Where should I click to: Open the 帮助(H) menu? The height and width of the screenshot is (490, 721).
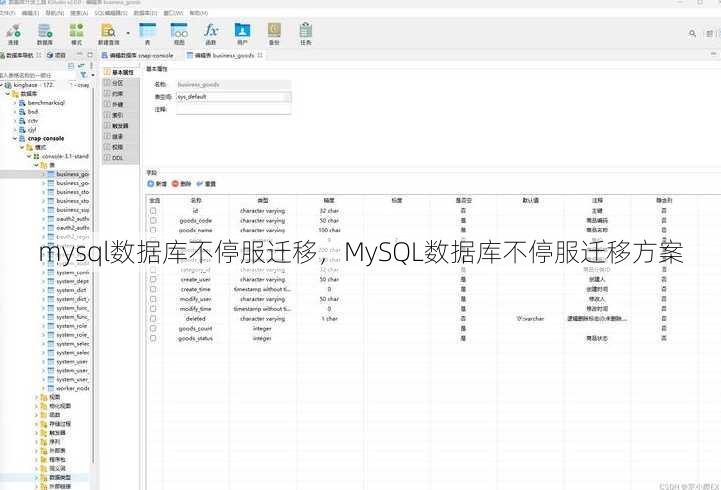[198, 13]
